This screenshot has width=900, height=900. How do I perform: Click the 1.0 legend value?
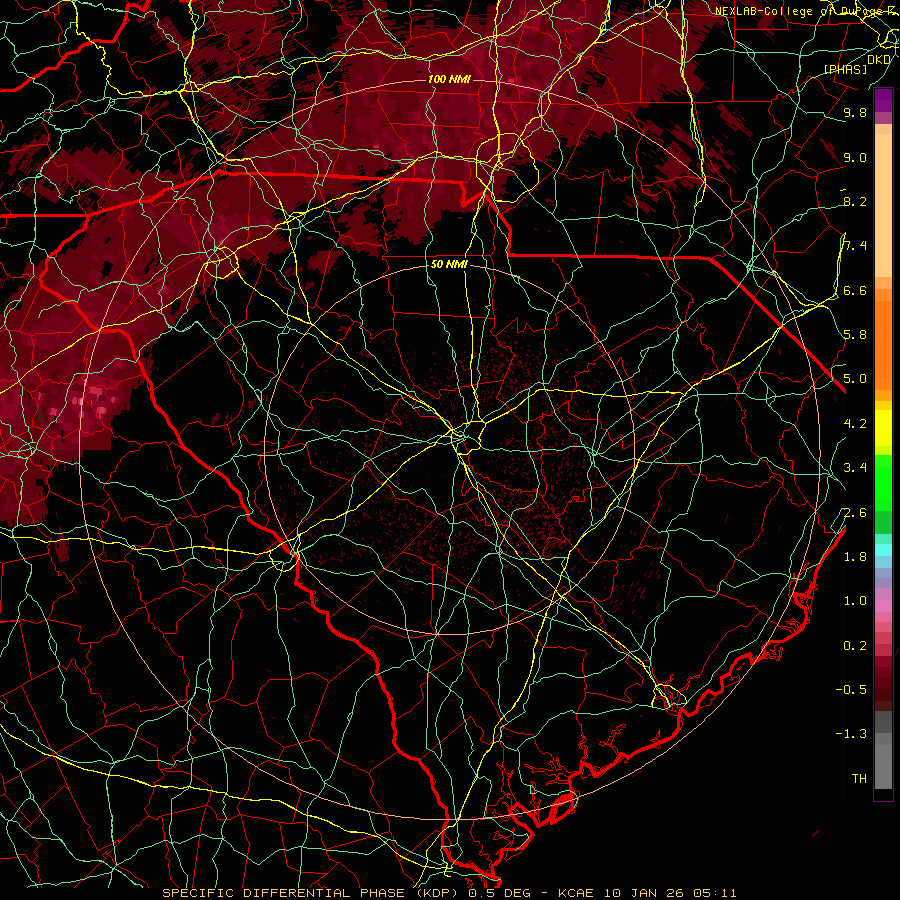(855, 602)
